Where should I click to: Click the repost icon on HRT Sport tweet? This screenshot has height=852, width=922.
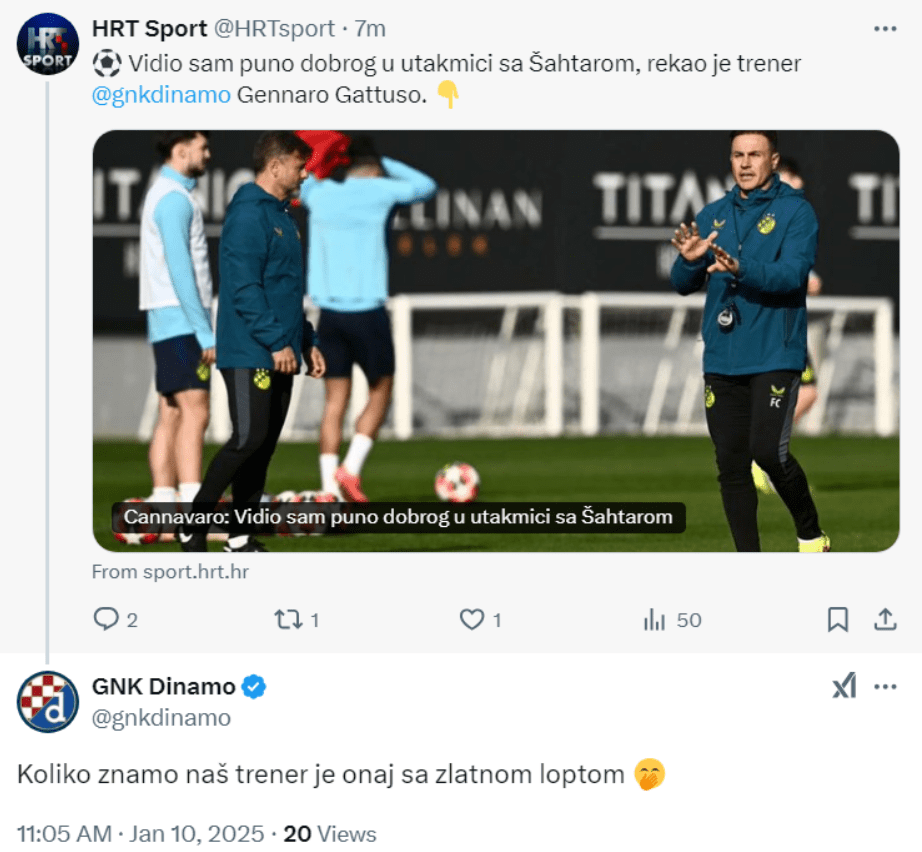click(288, 619)
